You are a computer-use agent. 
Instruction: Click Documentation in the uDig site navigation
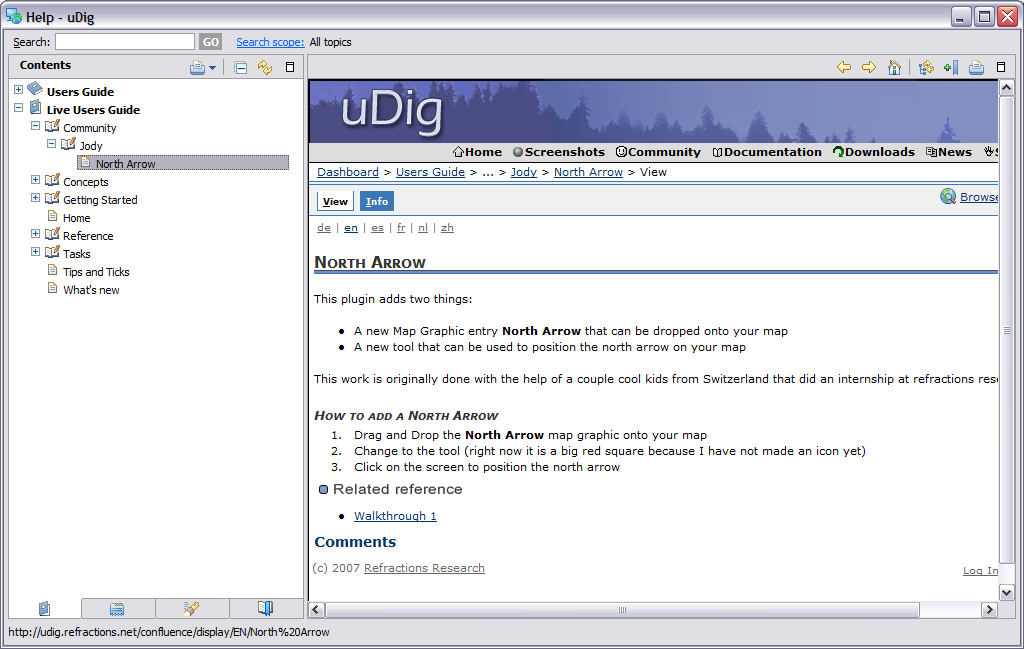click(767, 152)
